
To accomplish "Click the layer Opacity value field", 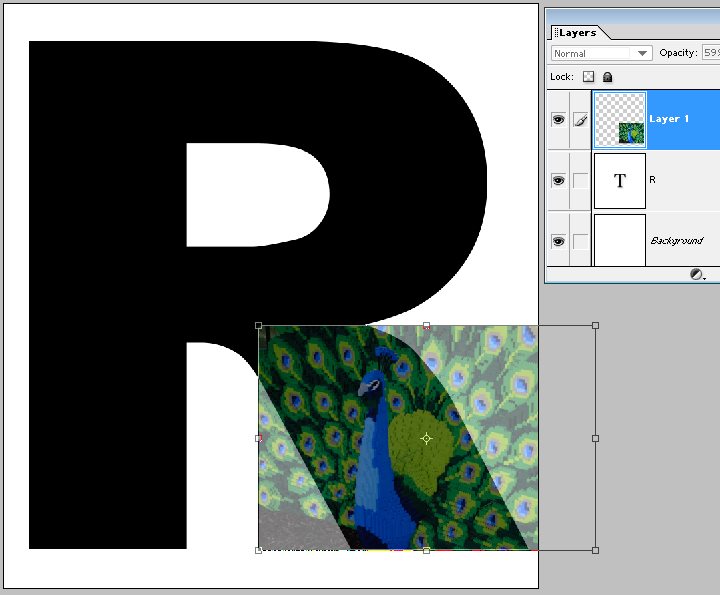I will point(711,53).
